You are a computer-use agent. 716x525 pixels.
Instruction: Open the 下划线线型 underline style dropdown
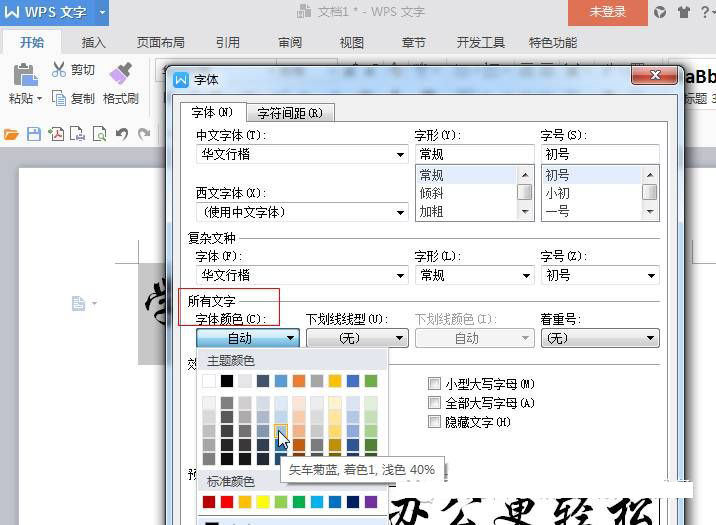click(x=400, y=339)
